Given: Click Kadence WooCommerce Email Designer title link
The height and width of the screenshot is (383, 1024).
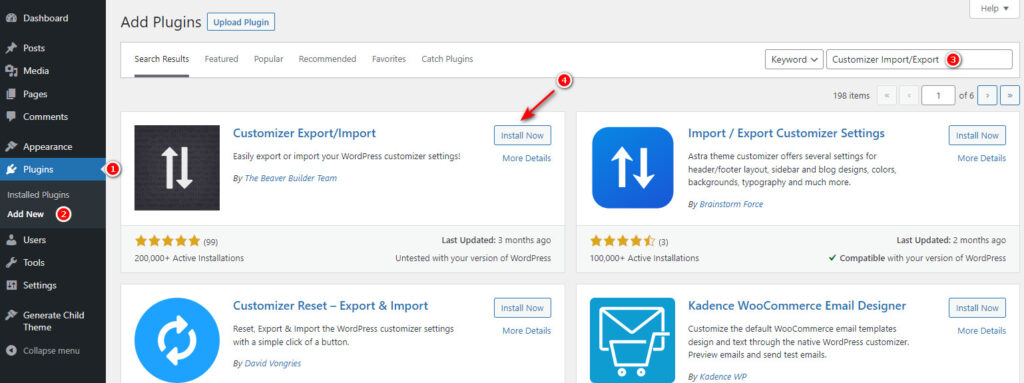Looking at the screenshot, I should 797,306.
